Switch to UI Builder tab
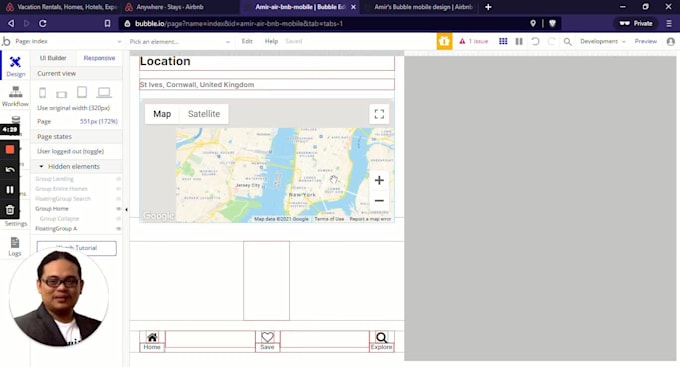The image size is (680, 367). (53, 58)
